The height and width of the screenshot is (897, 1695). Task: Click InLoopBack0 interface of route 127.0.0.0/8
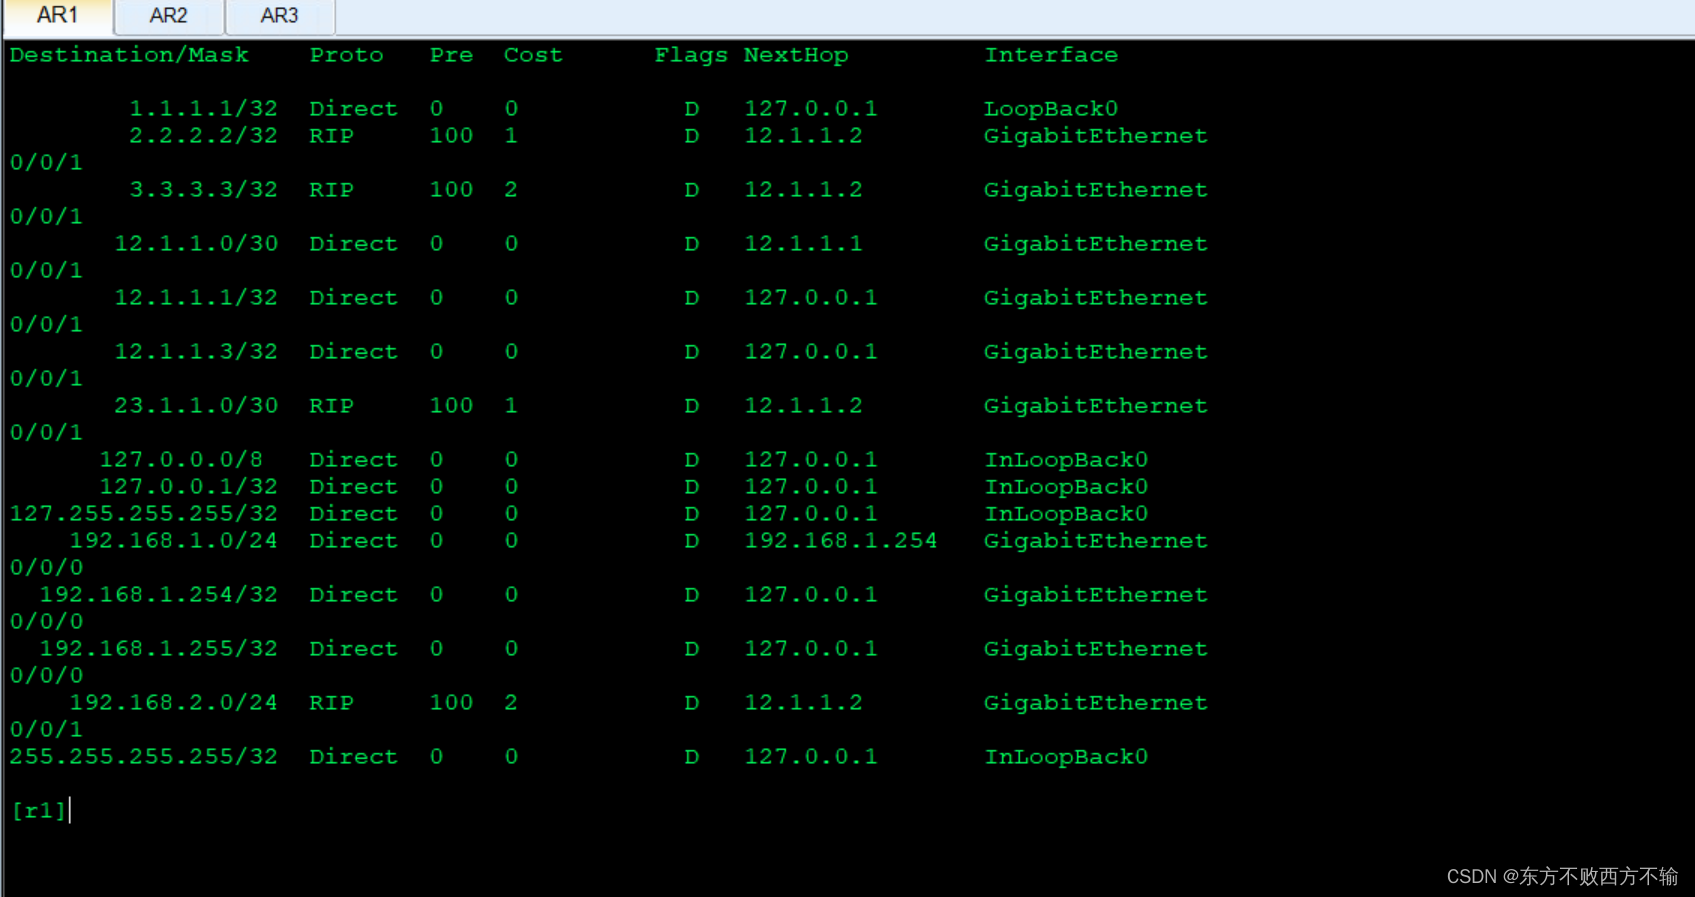(x=1066, y=459)
